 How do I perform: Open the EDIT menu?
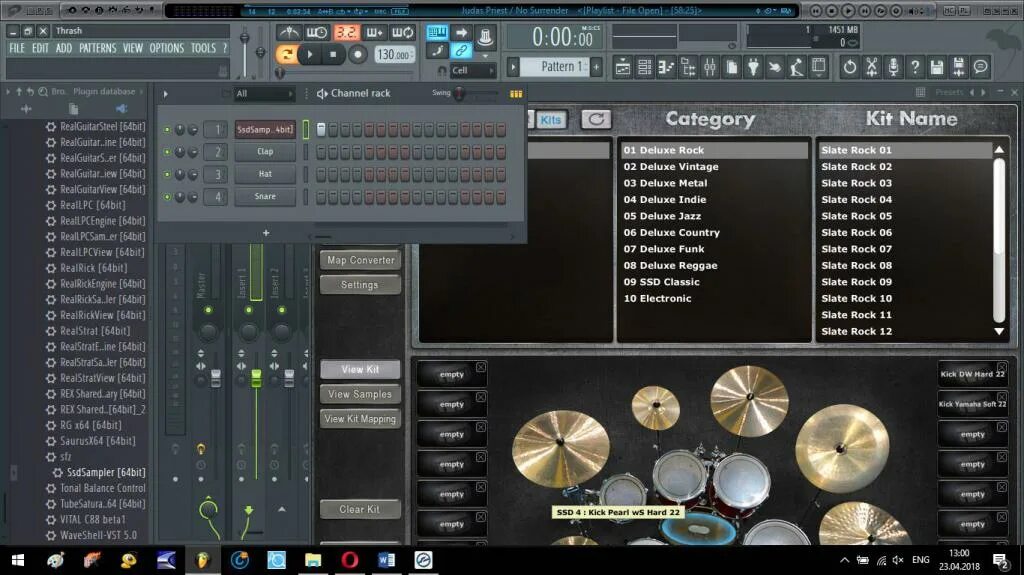40,48
